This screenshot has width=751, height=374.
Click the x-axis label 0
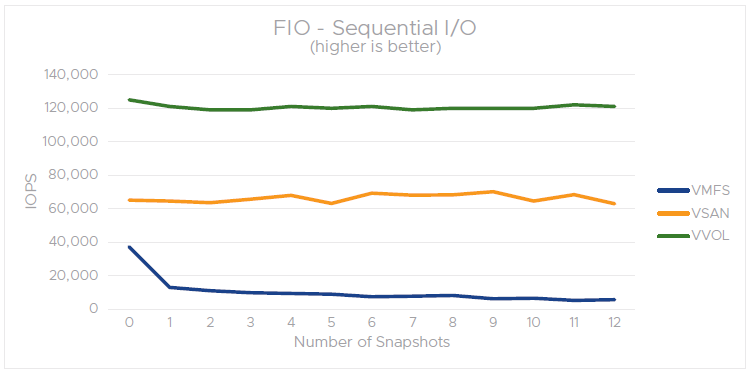129,322
